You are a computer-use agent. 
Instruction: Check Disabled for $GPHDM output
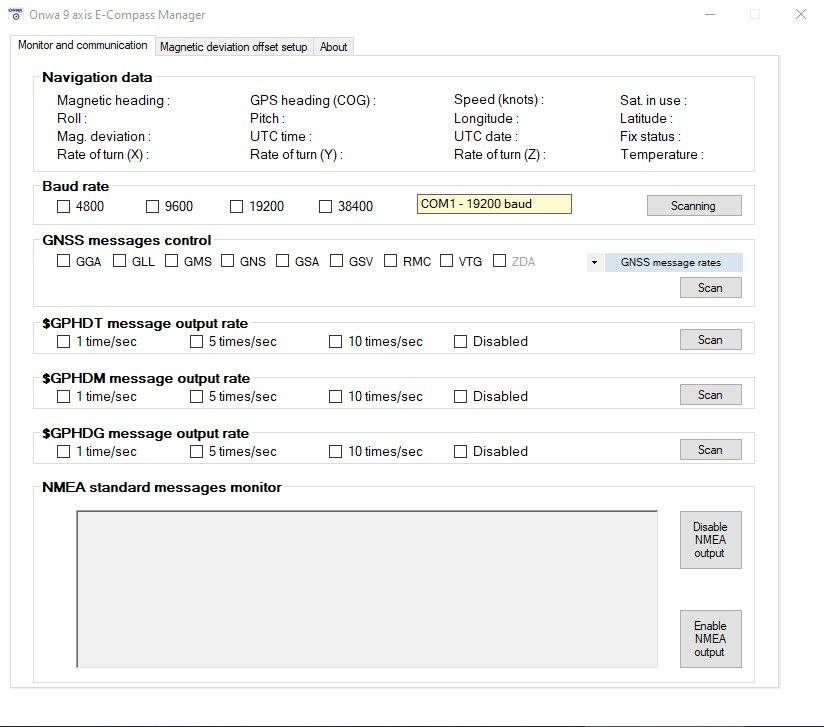click(x=460, y=396)
